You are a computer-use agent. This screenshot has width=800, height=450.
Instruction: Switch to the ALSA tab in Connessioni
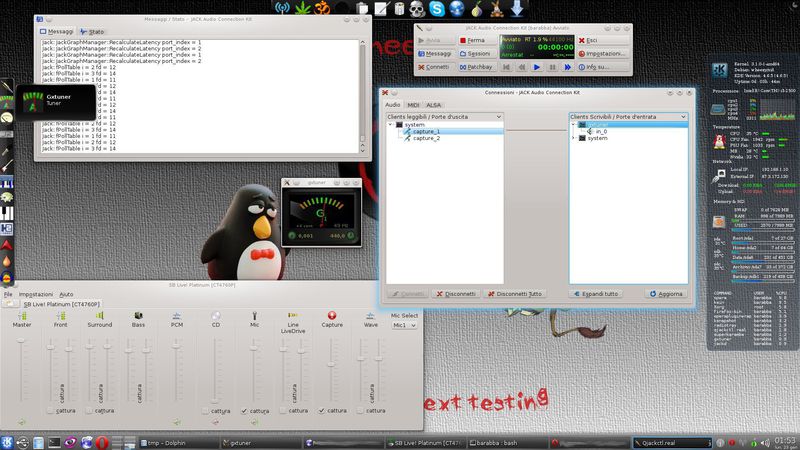[x=434, y=105]
